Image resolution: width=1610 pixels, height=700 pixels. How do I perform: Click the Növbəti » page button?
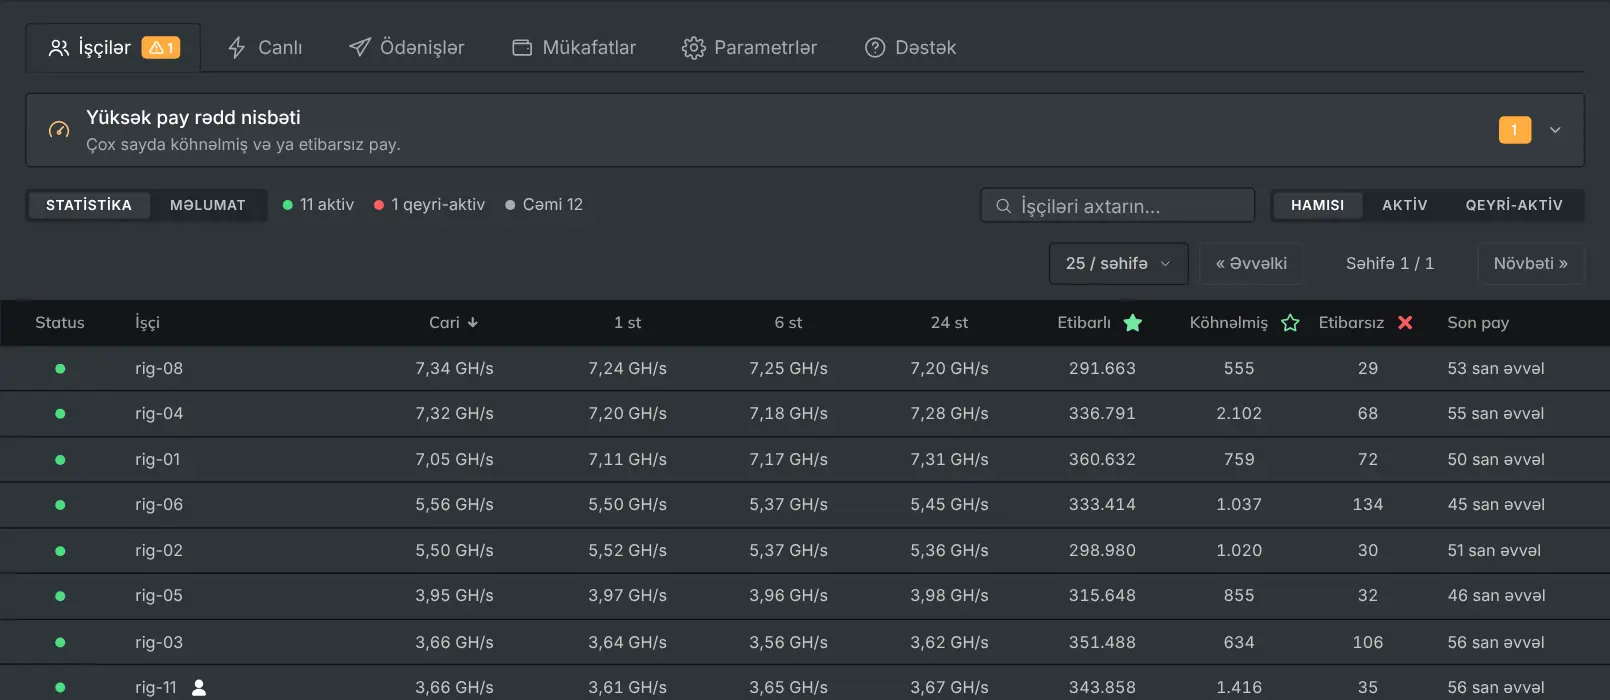point(1531,264)
